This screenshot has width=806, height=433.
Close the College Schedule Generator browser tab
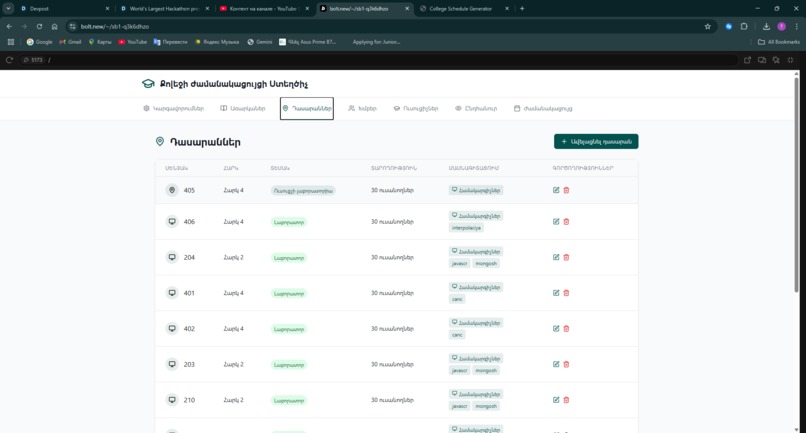[507, 9]
